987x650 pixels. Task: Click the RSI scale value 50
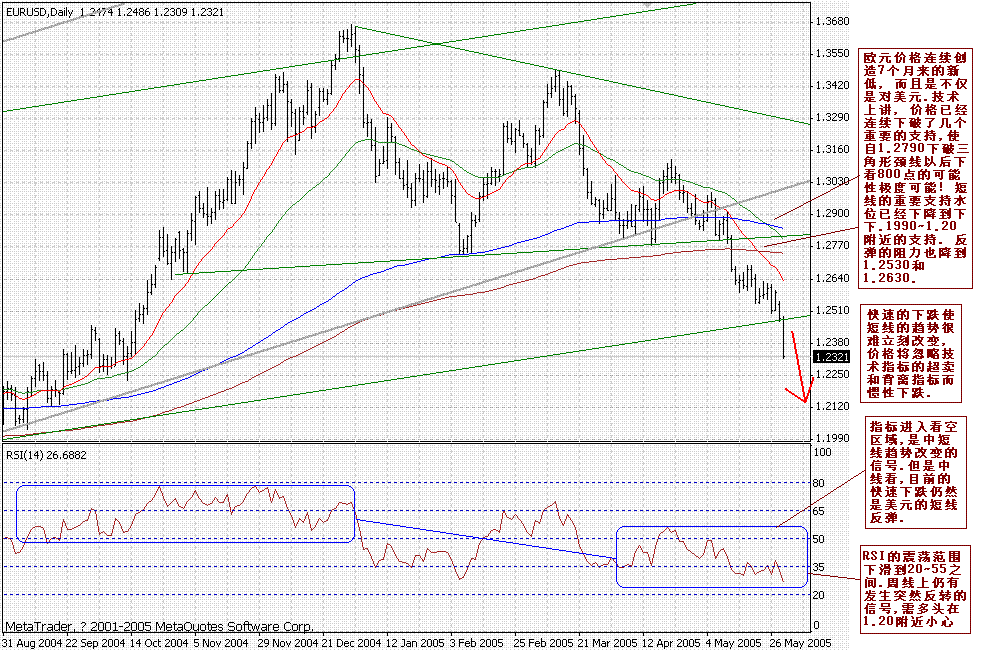(x=819, y=539)
